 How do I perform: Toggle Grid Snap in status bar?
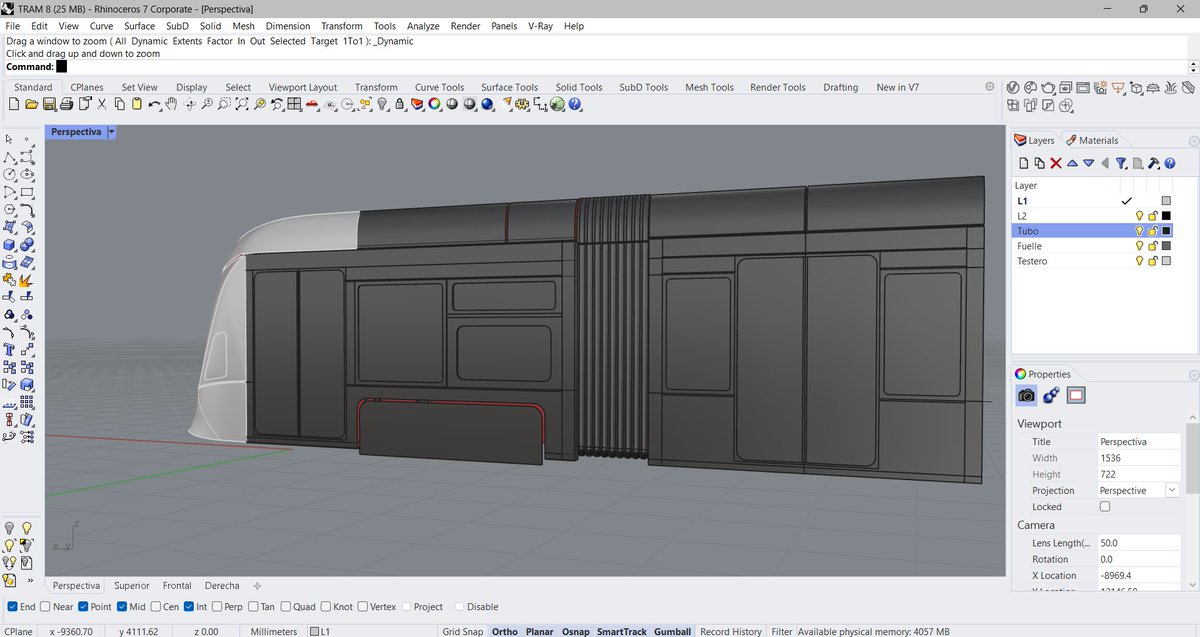461,632
